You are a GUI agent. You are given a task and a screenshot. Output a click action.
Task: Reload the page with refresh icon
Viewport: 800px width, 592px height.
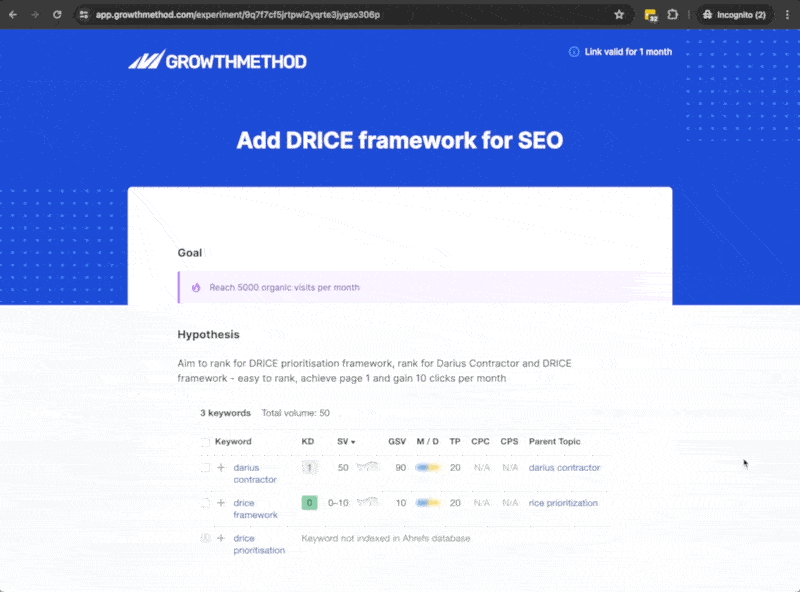click(57, 15)
